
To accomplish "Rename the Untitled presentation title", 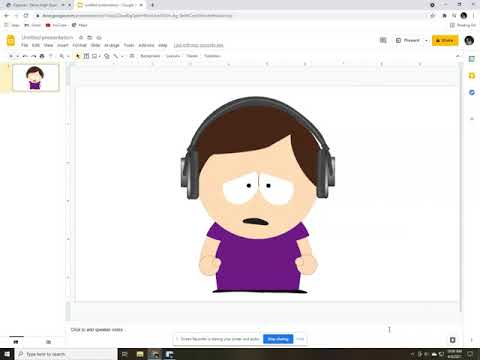I will [x=47, y=37].
